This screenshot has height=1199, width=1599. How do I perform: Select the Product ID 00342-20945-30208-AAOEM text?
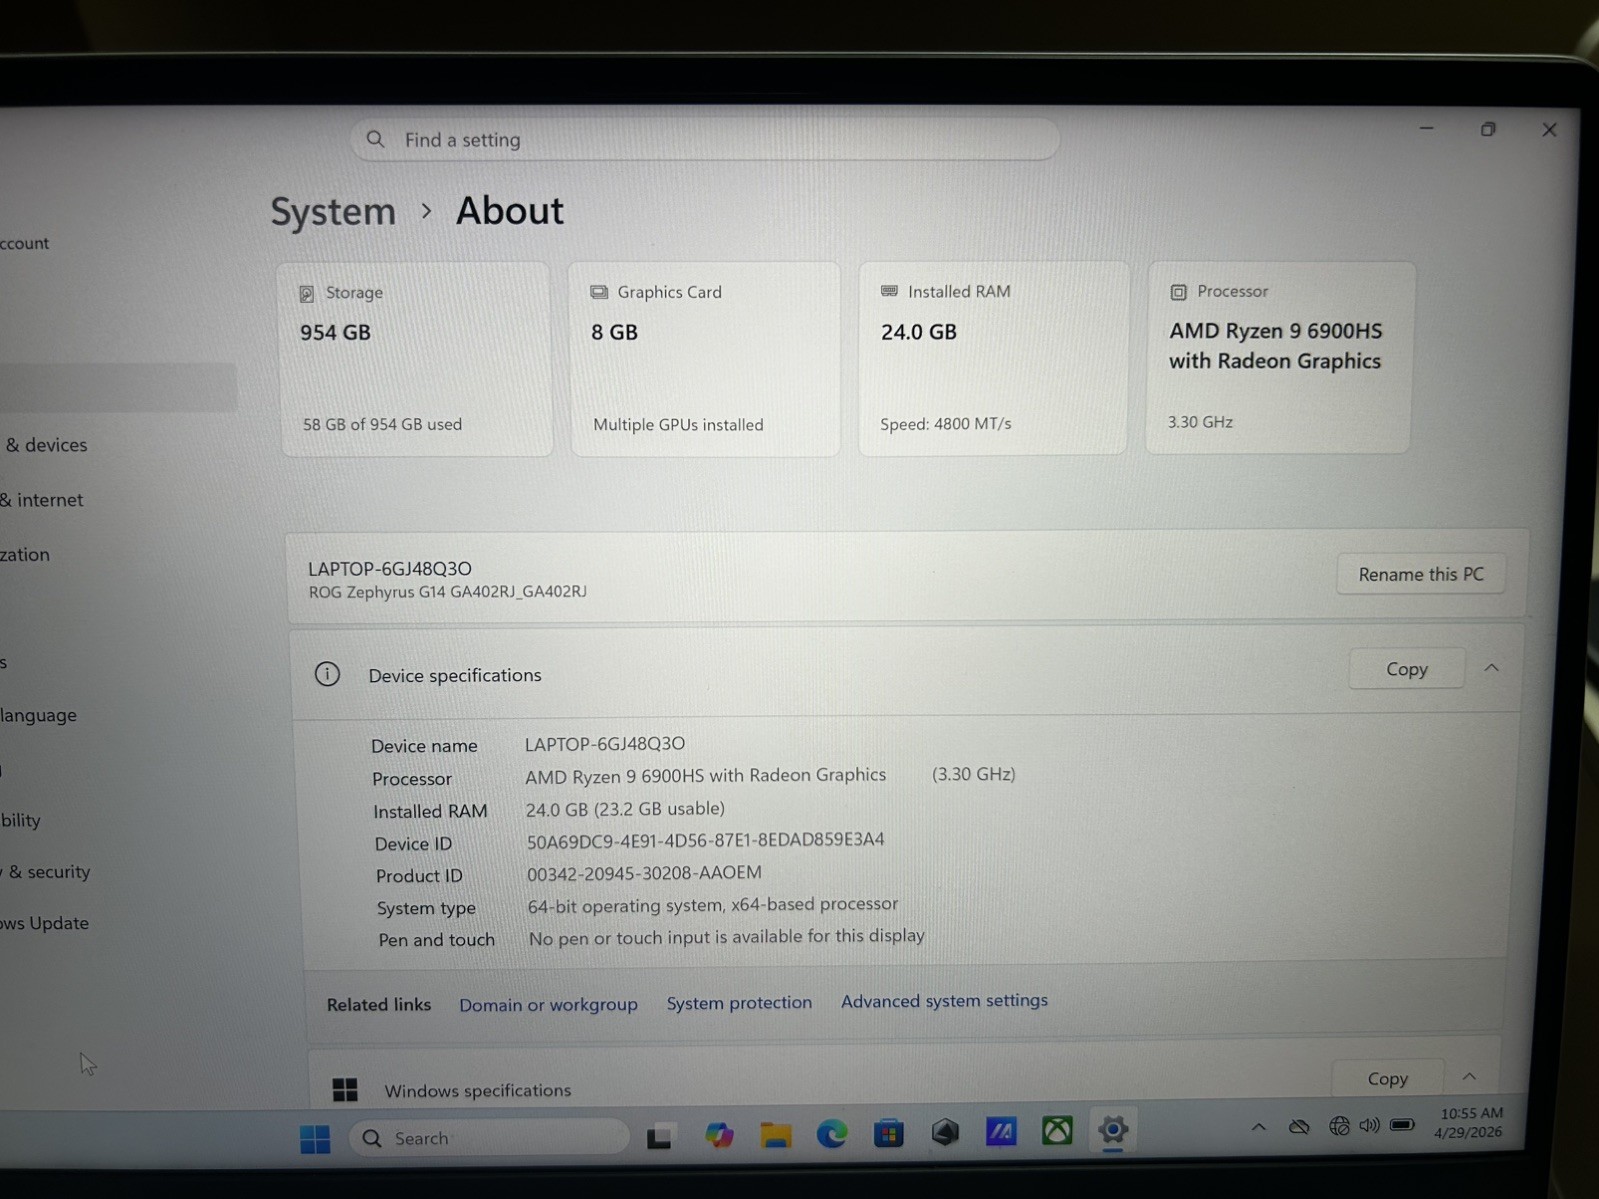click(x=644, y=873)
